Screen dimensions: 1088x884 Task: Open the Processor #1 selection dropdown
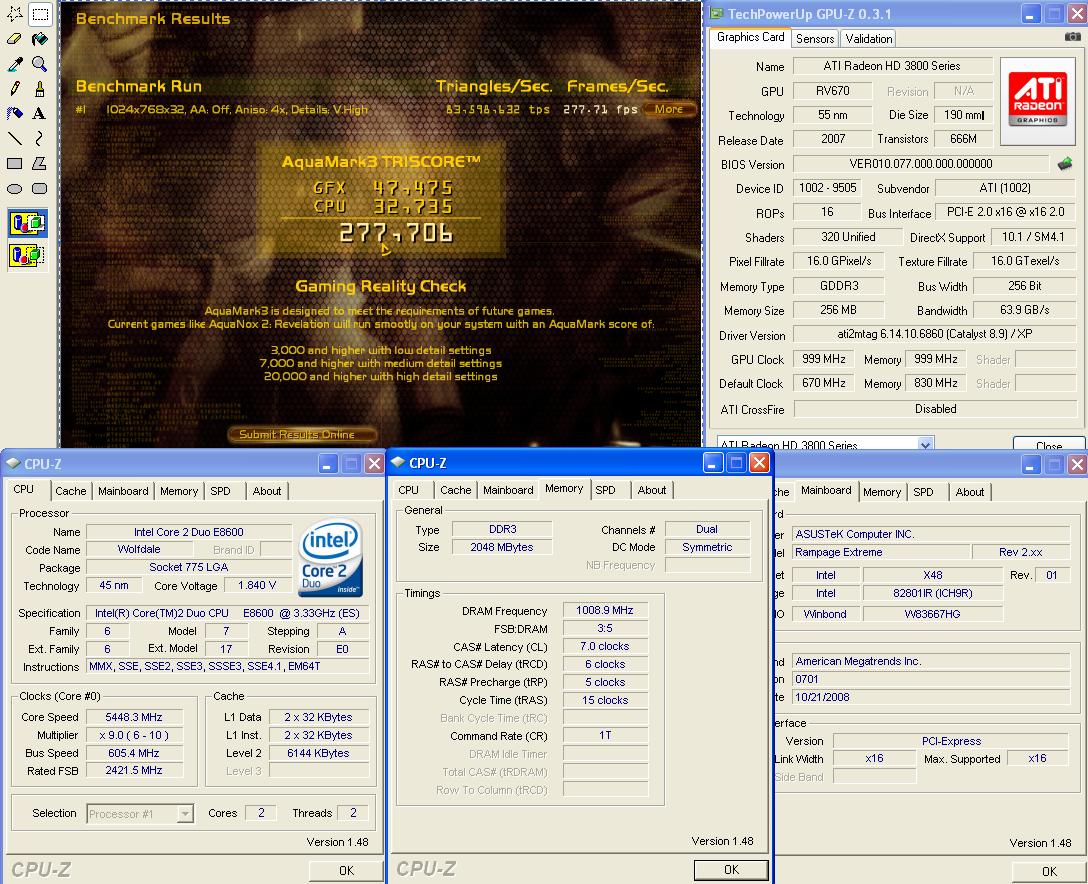[185, 813]
